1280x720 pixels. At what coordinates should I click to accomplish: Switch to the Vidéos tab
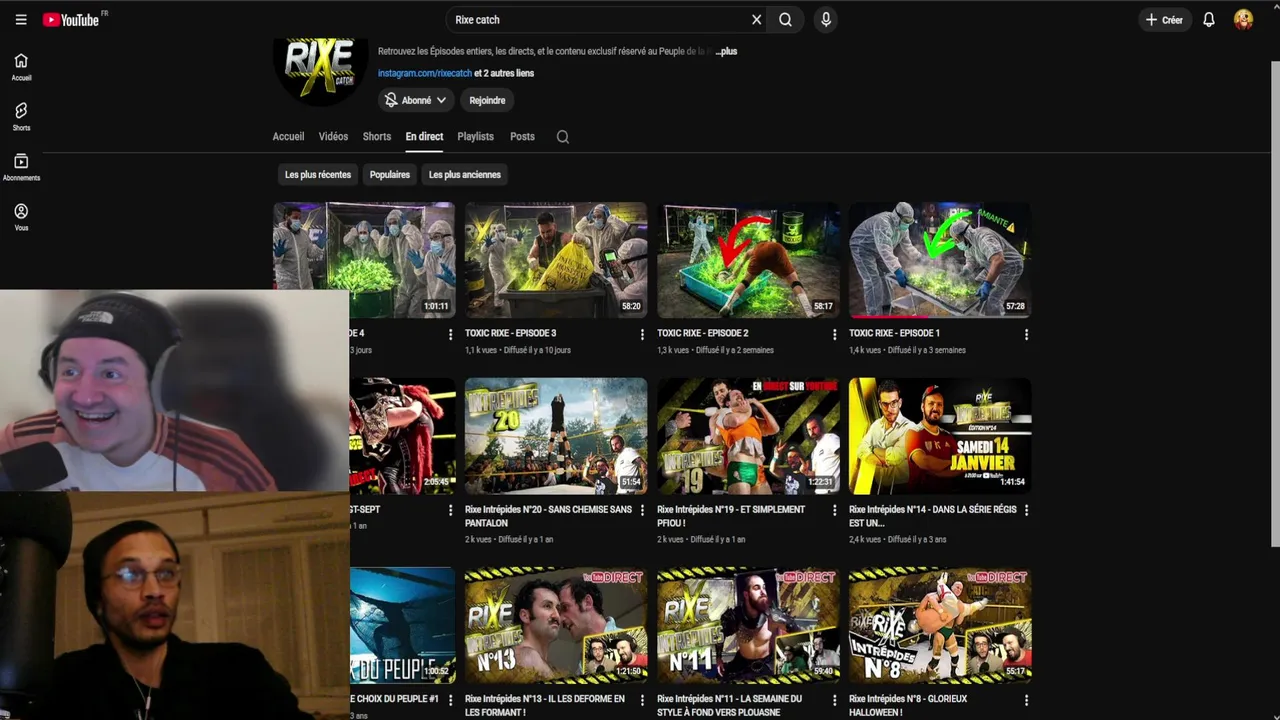(x=333, y=136)
